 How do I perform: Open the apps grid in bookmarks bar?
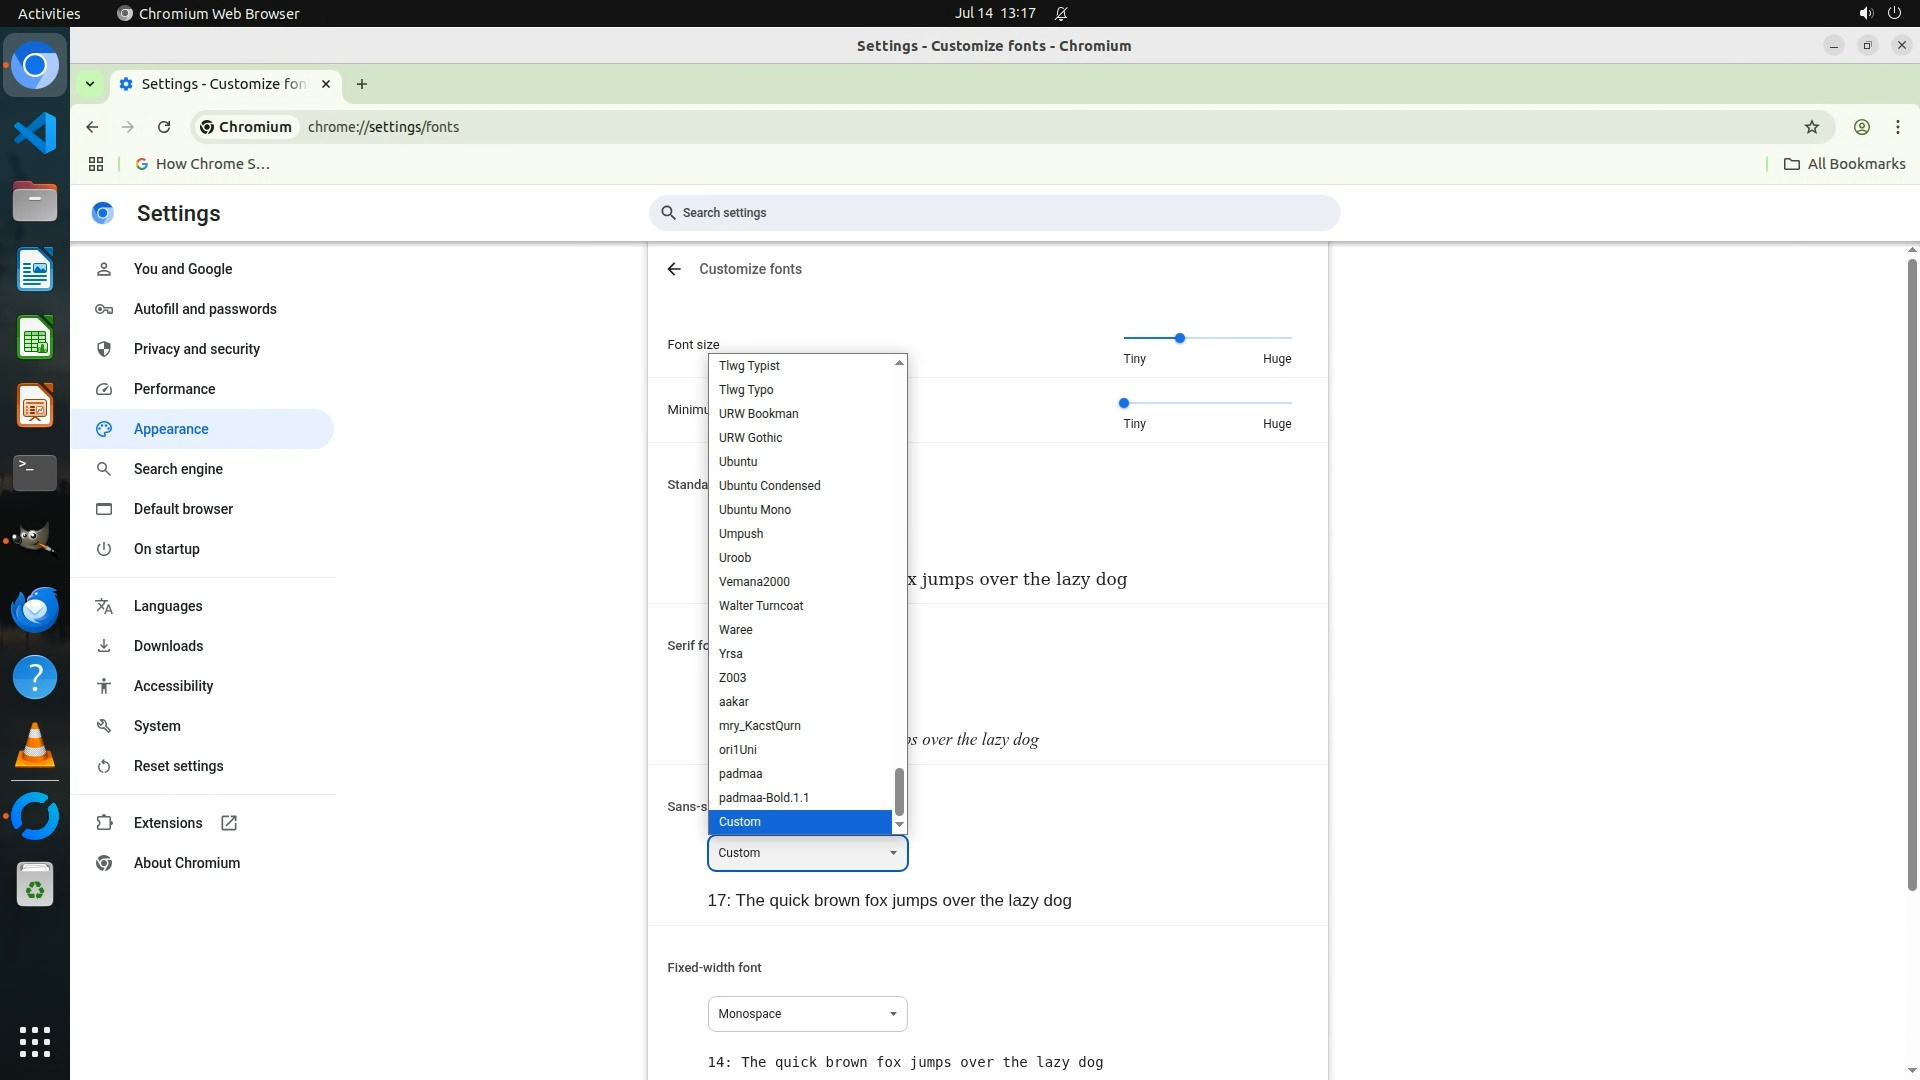96,164
